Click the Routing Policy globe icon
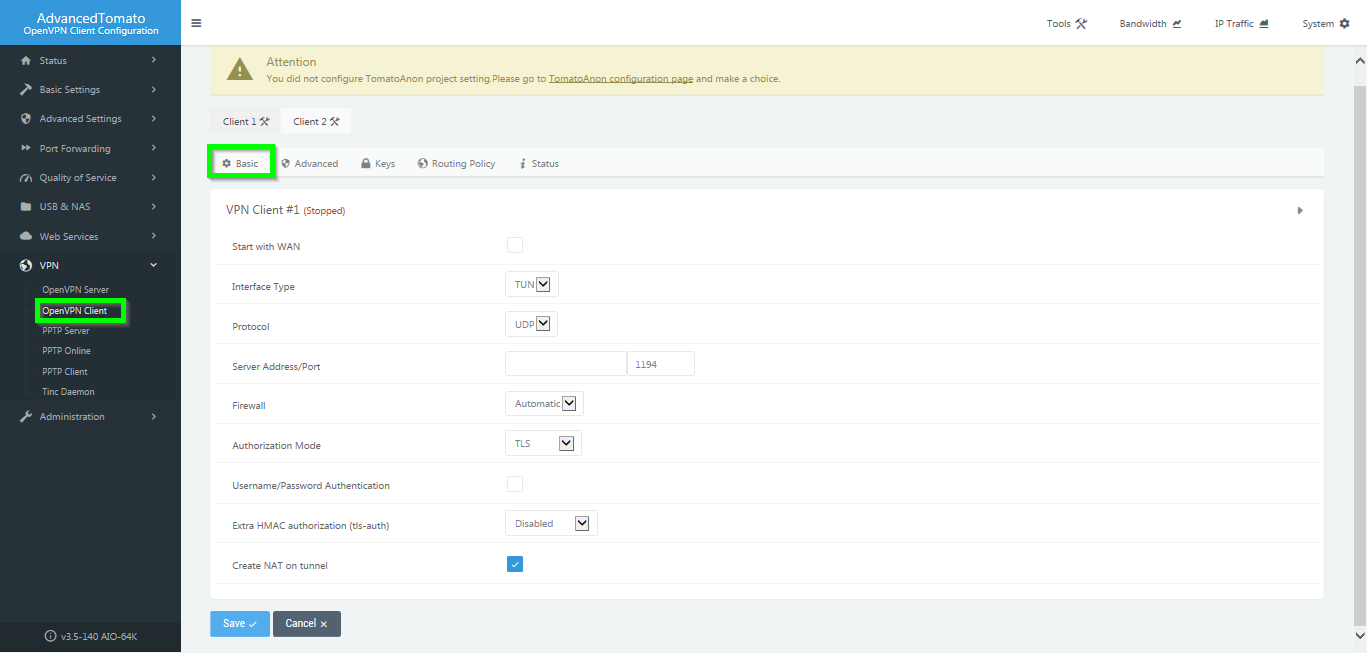 423,164
